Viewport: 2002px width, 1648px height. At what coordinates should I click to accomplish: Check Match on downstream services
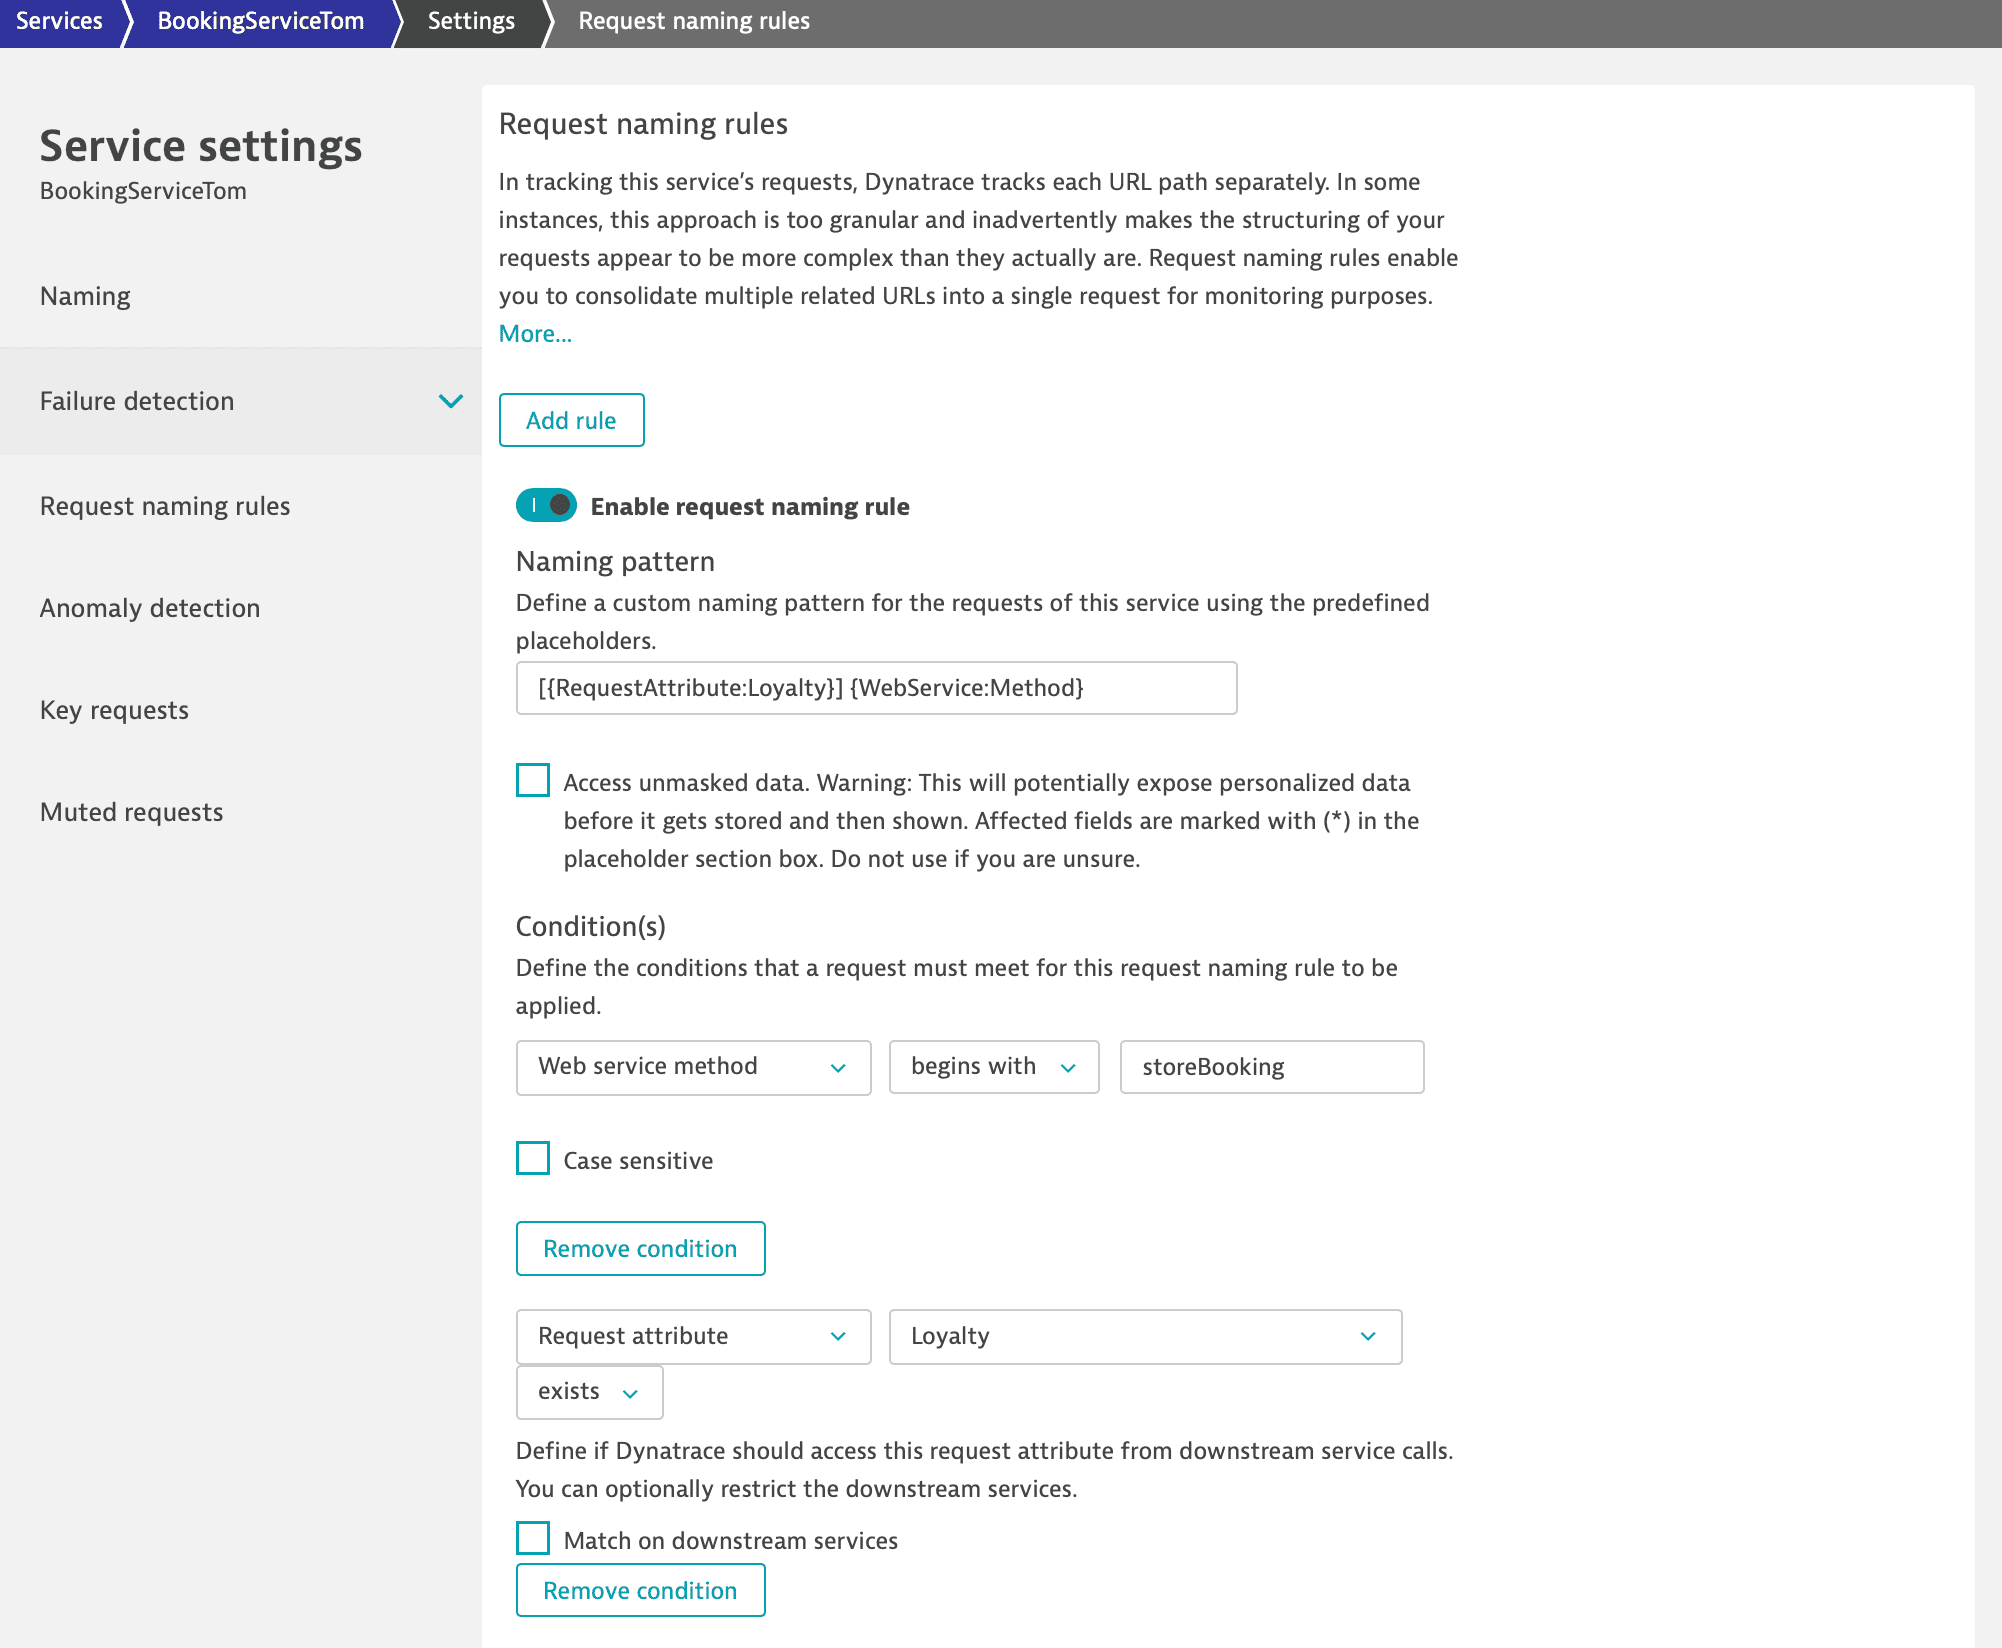click(533, 1538)
